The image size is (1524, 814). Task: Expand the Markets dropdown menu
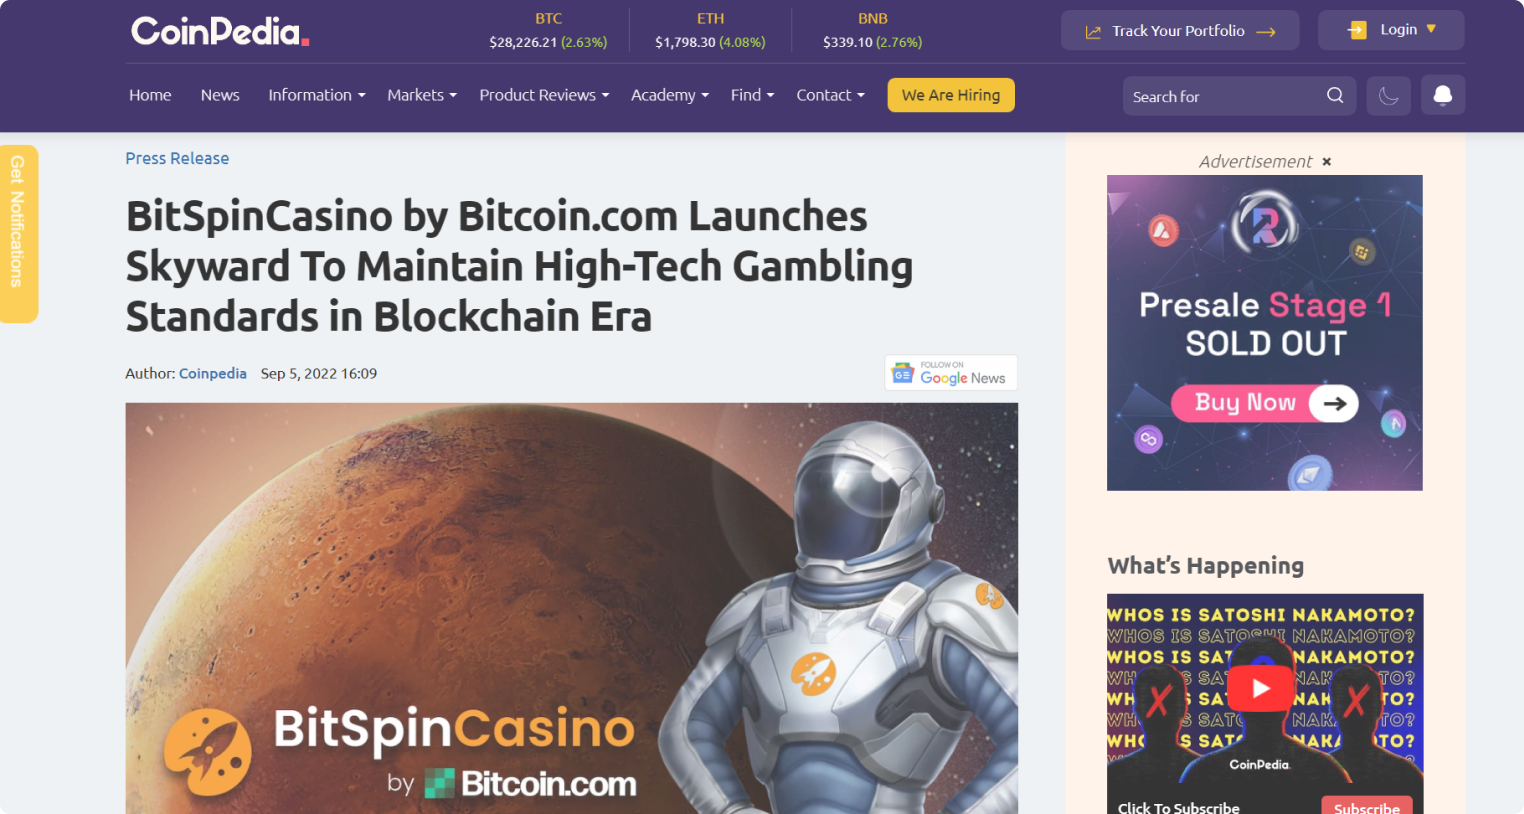pyautogui.click(x=422, y=95)
